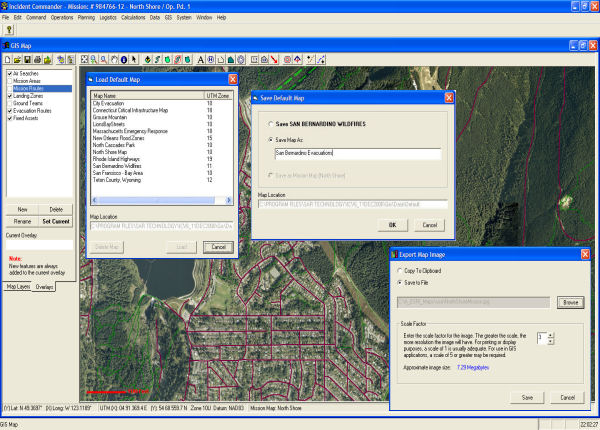Open the File menu
The width and height of the screenshot is (600, 430).
point(5,18)
